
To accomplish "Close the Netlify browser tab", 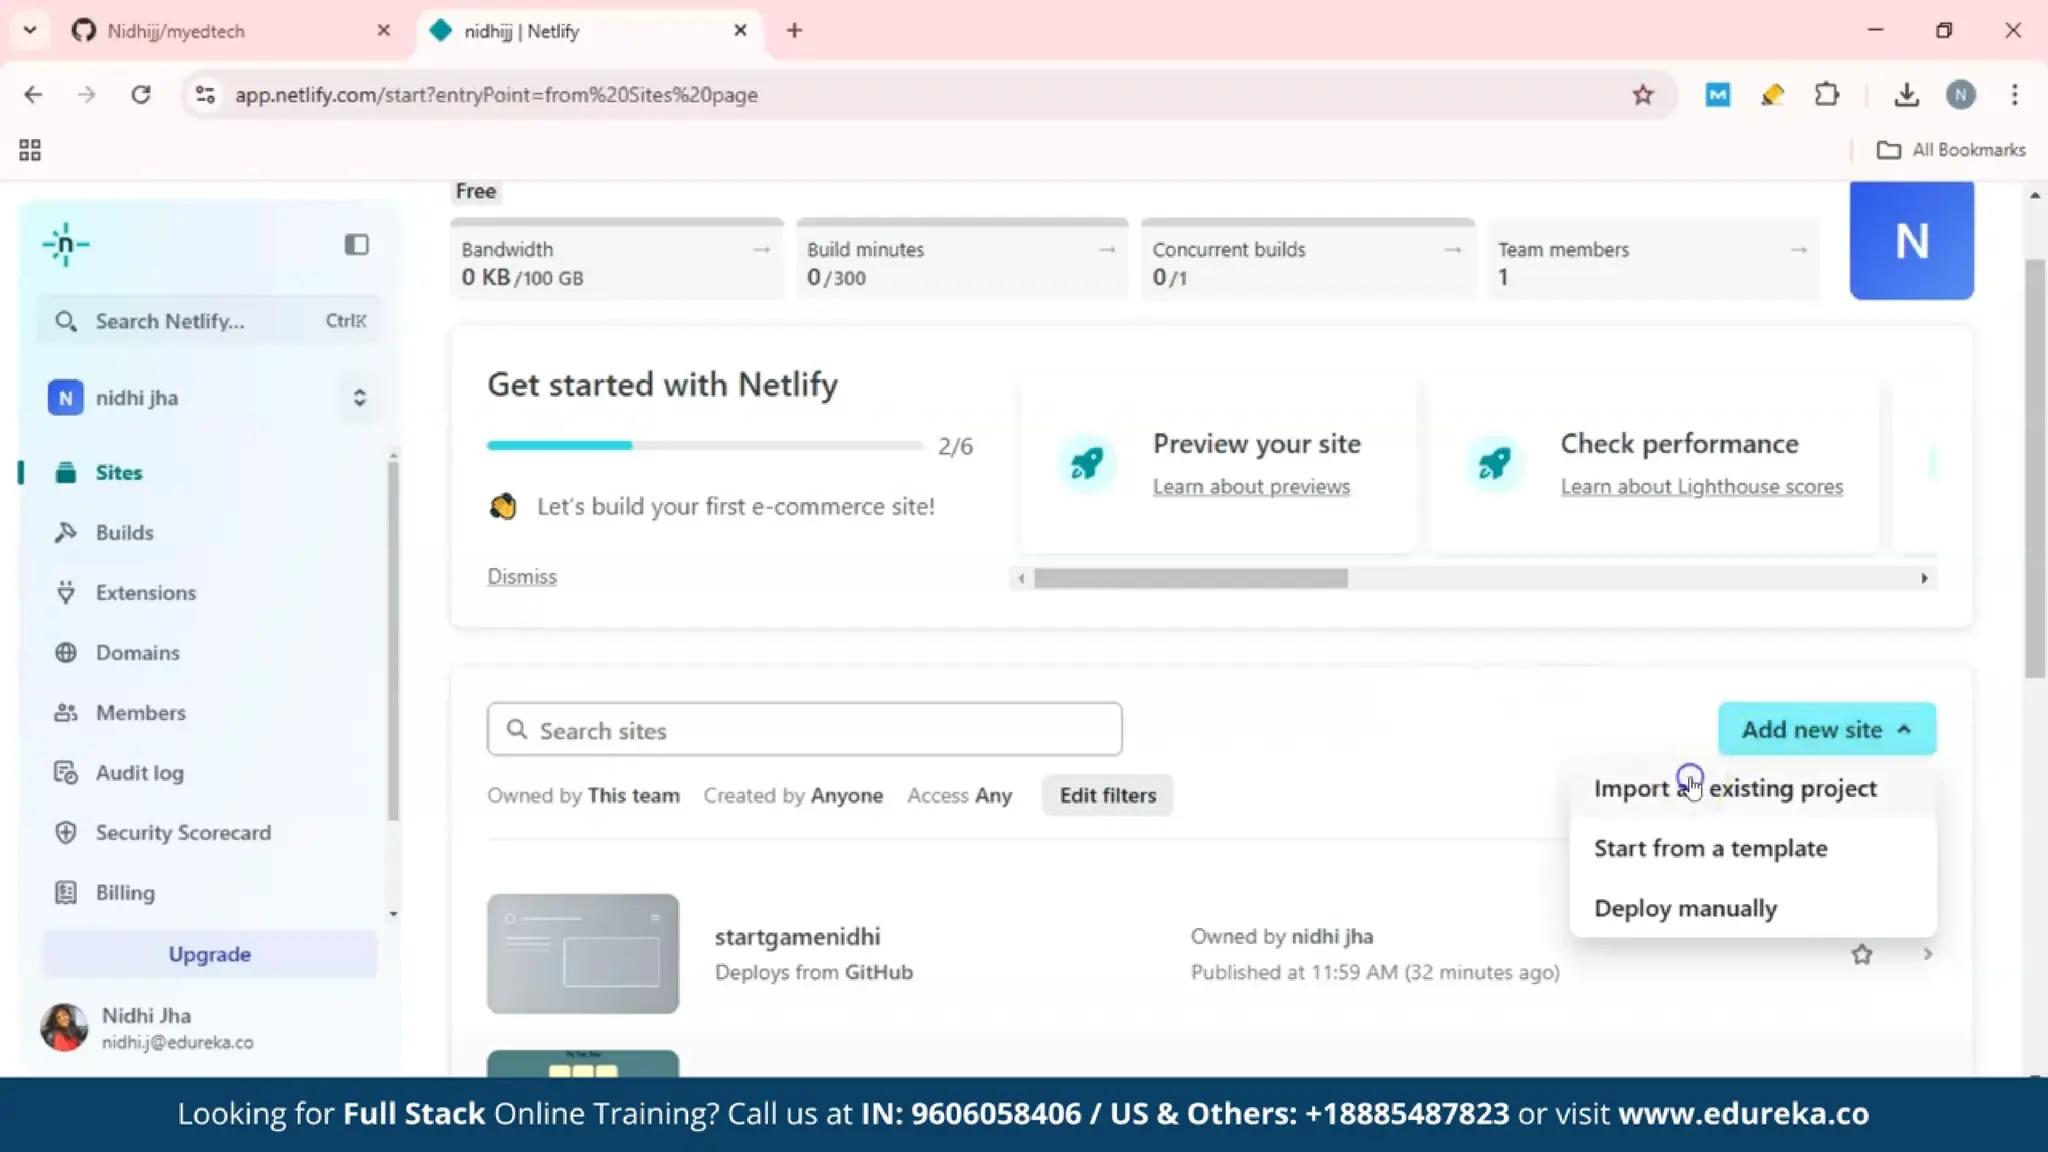I will click(740, 31).
